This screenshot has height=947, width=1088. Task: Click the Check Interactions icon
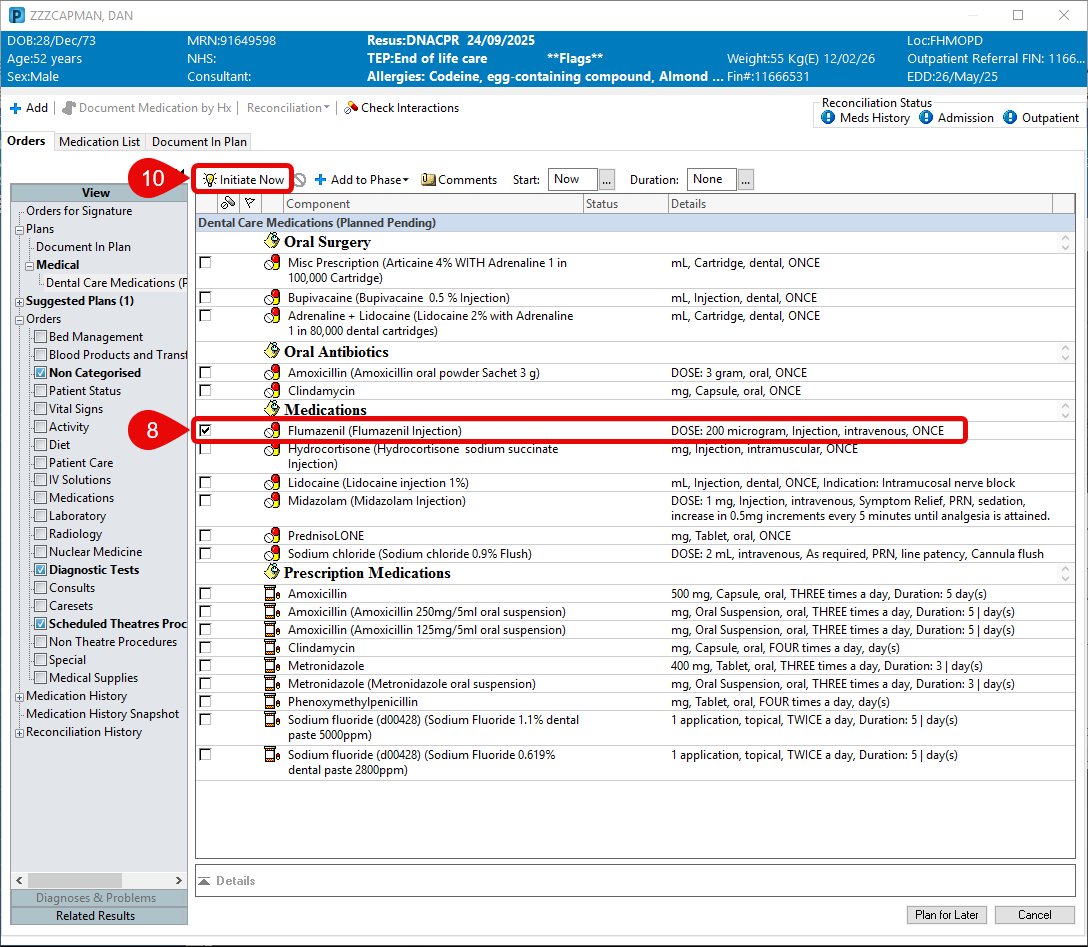(351, 108)
